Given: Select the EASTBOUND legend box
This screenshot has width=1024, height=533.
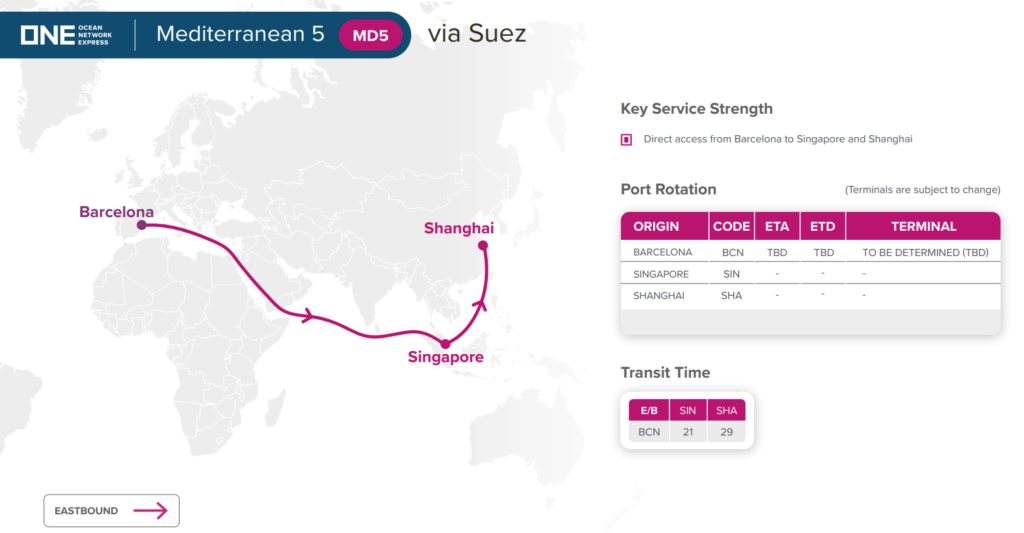Looking at the screenshot, I should click(x=111, y=511).
